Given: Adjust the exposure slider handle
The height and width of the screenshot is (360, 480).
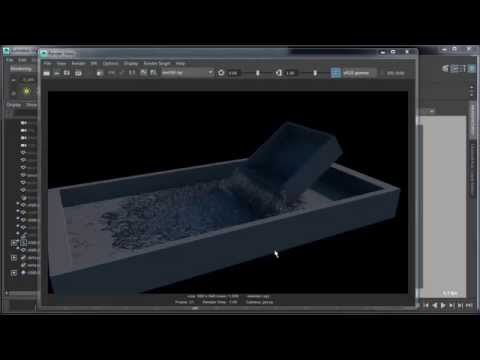Looking at the screenshot, I should [258, 73].
